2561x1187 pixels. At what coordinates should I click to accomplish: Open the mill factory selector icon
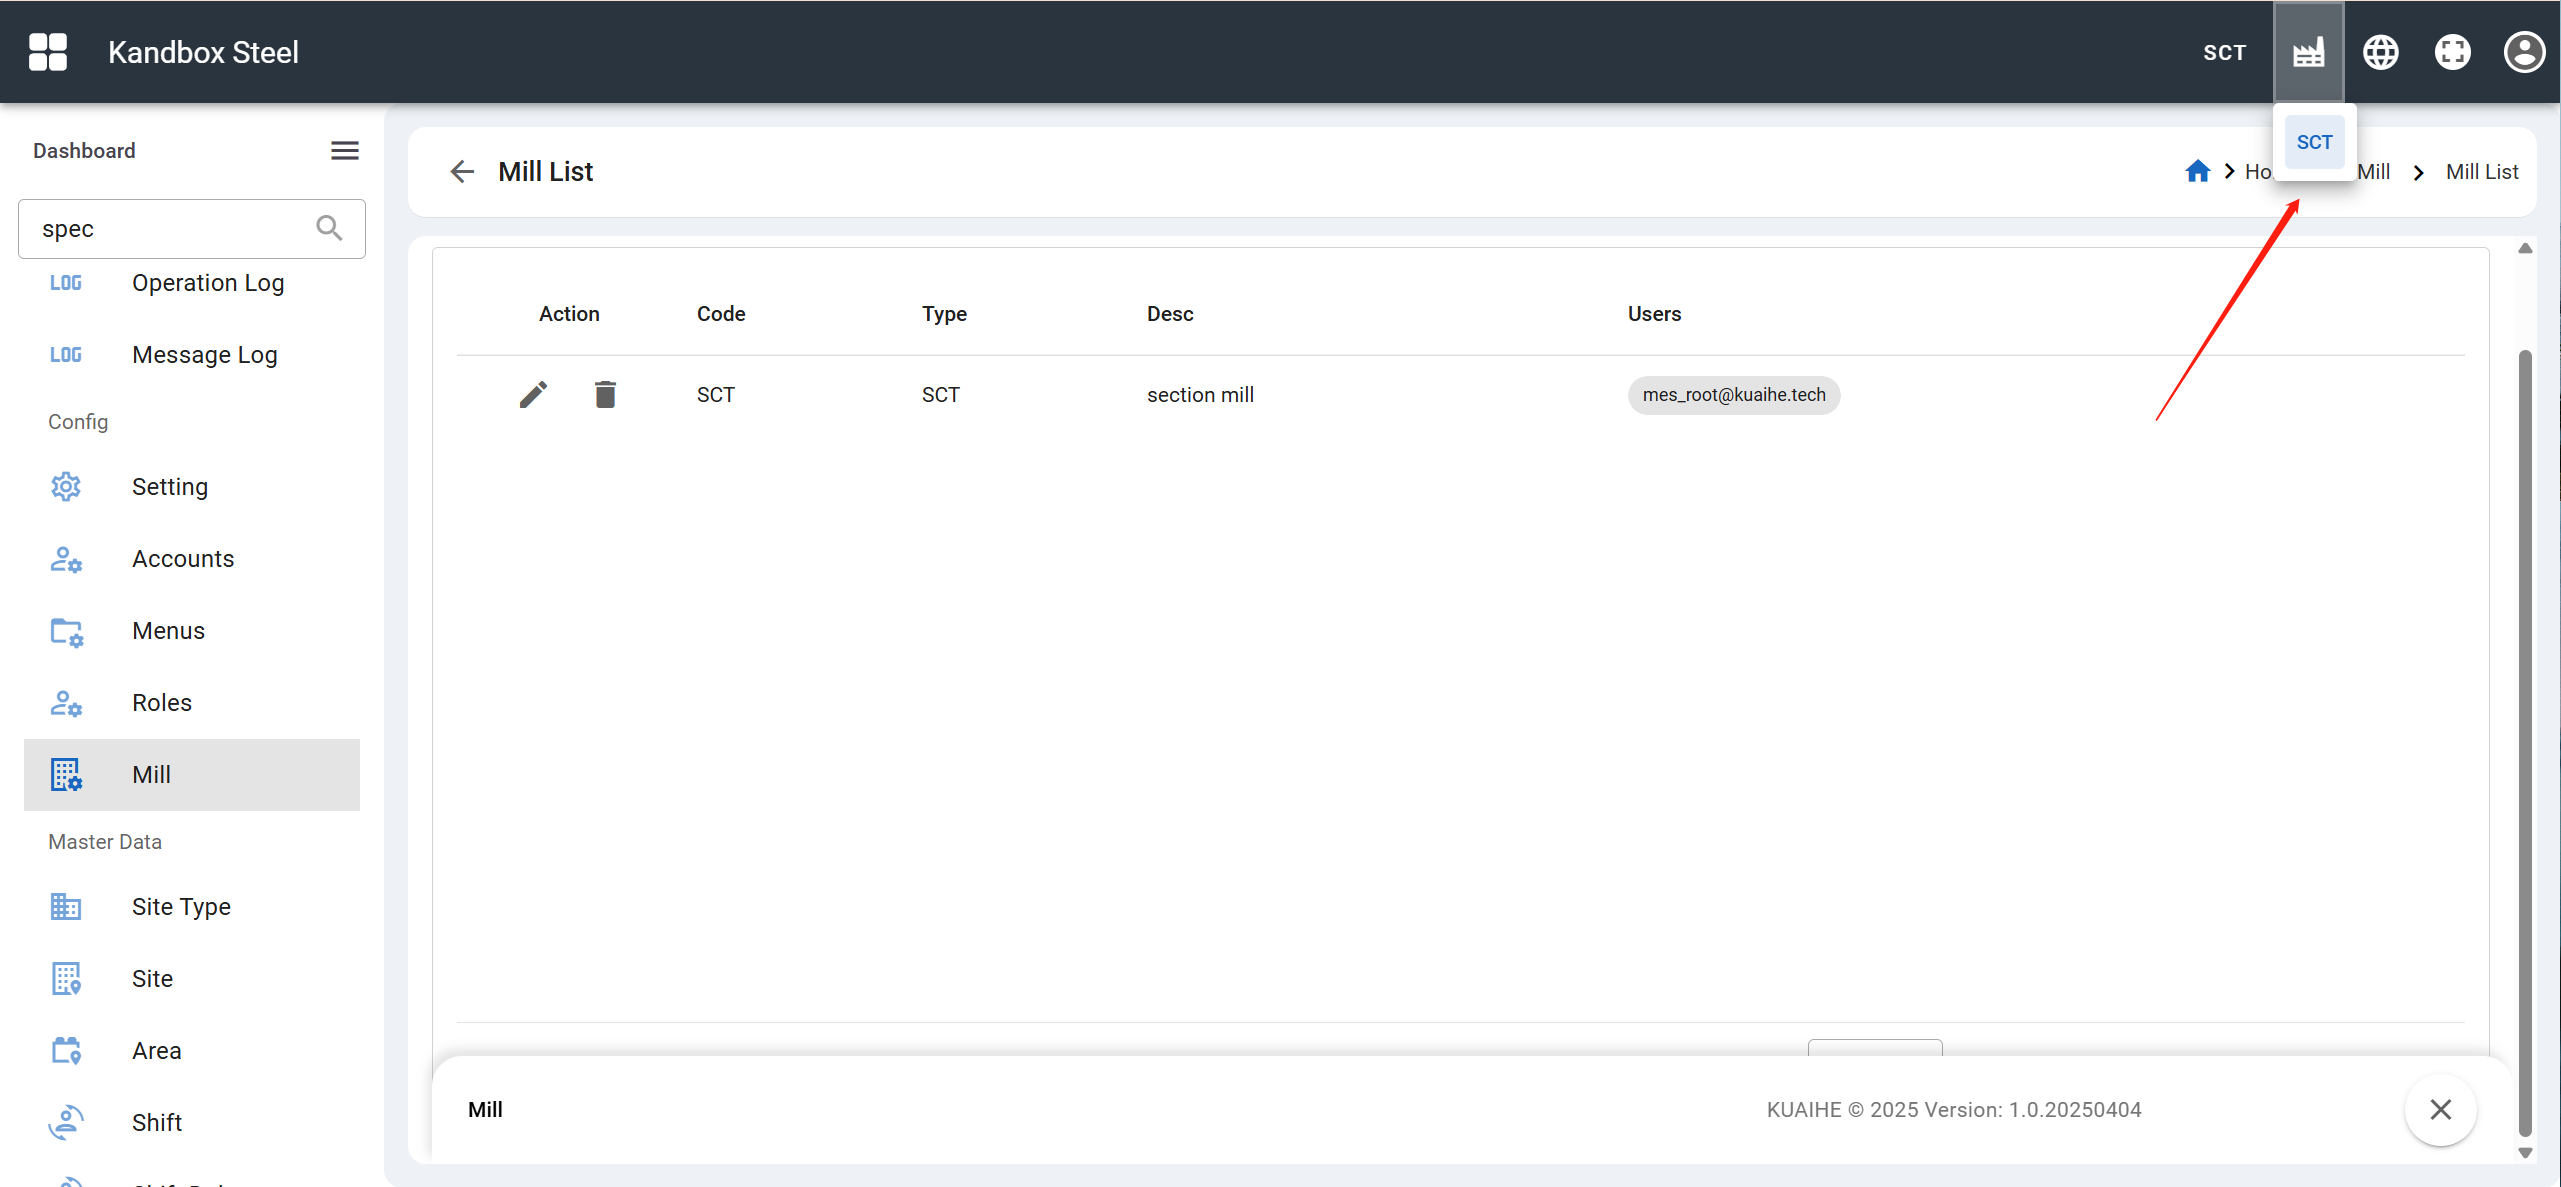click(x=2308, y=52)
